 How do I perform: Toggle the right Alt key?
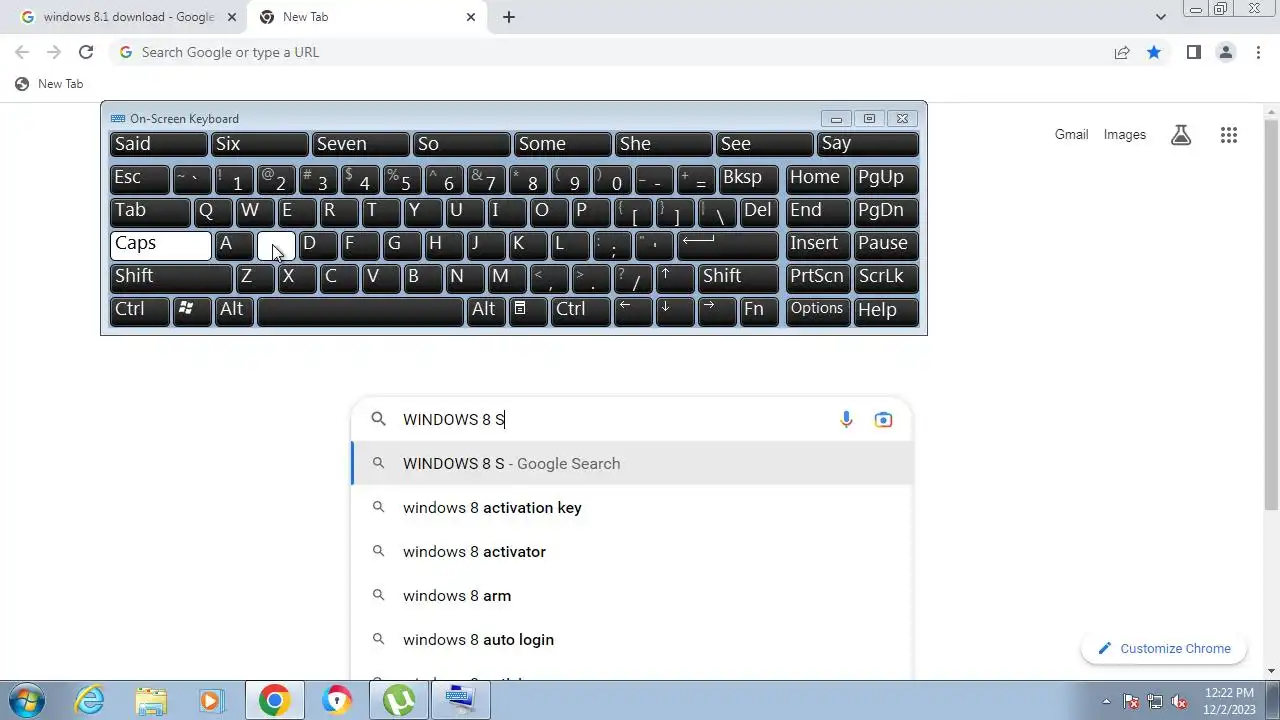point(486,310)
